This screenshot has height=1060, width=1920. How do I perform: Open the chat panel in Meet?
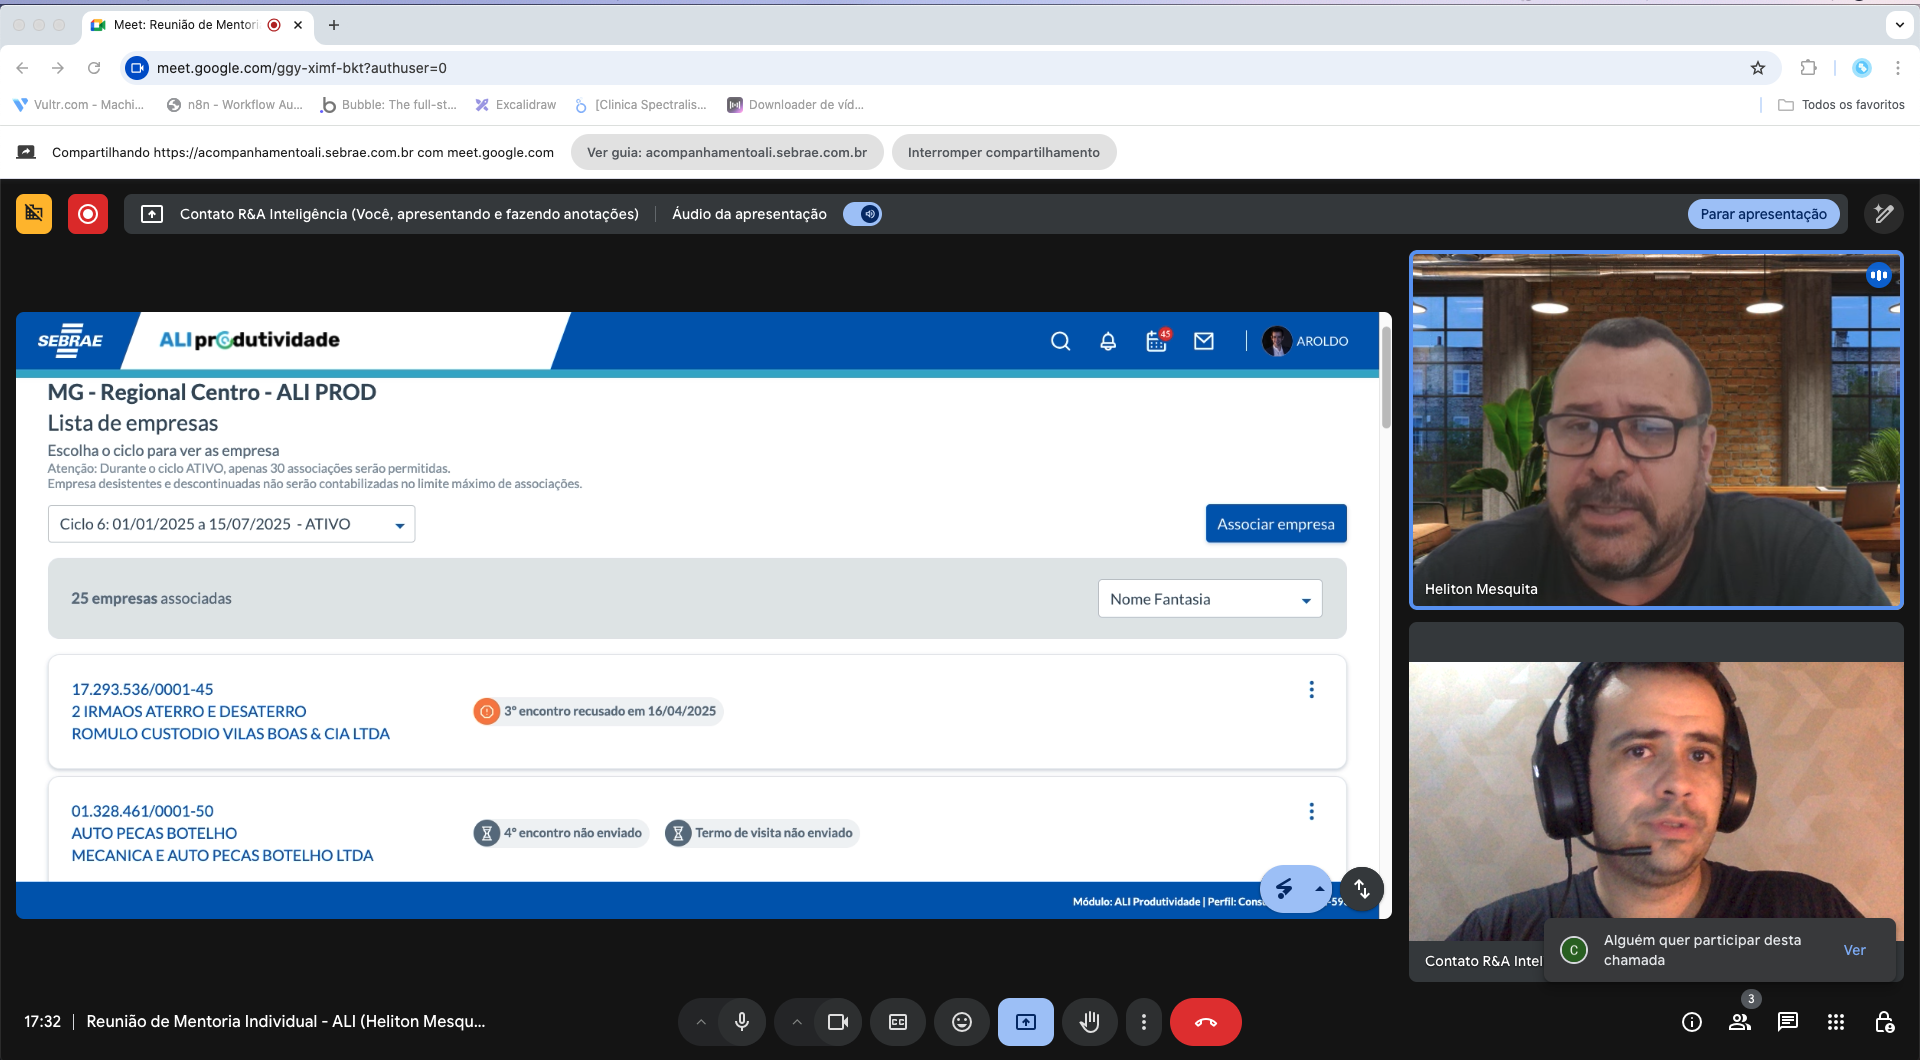coord(1788,1022)
